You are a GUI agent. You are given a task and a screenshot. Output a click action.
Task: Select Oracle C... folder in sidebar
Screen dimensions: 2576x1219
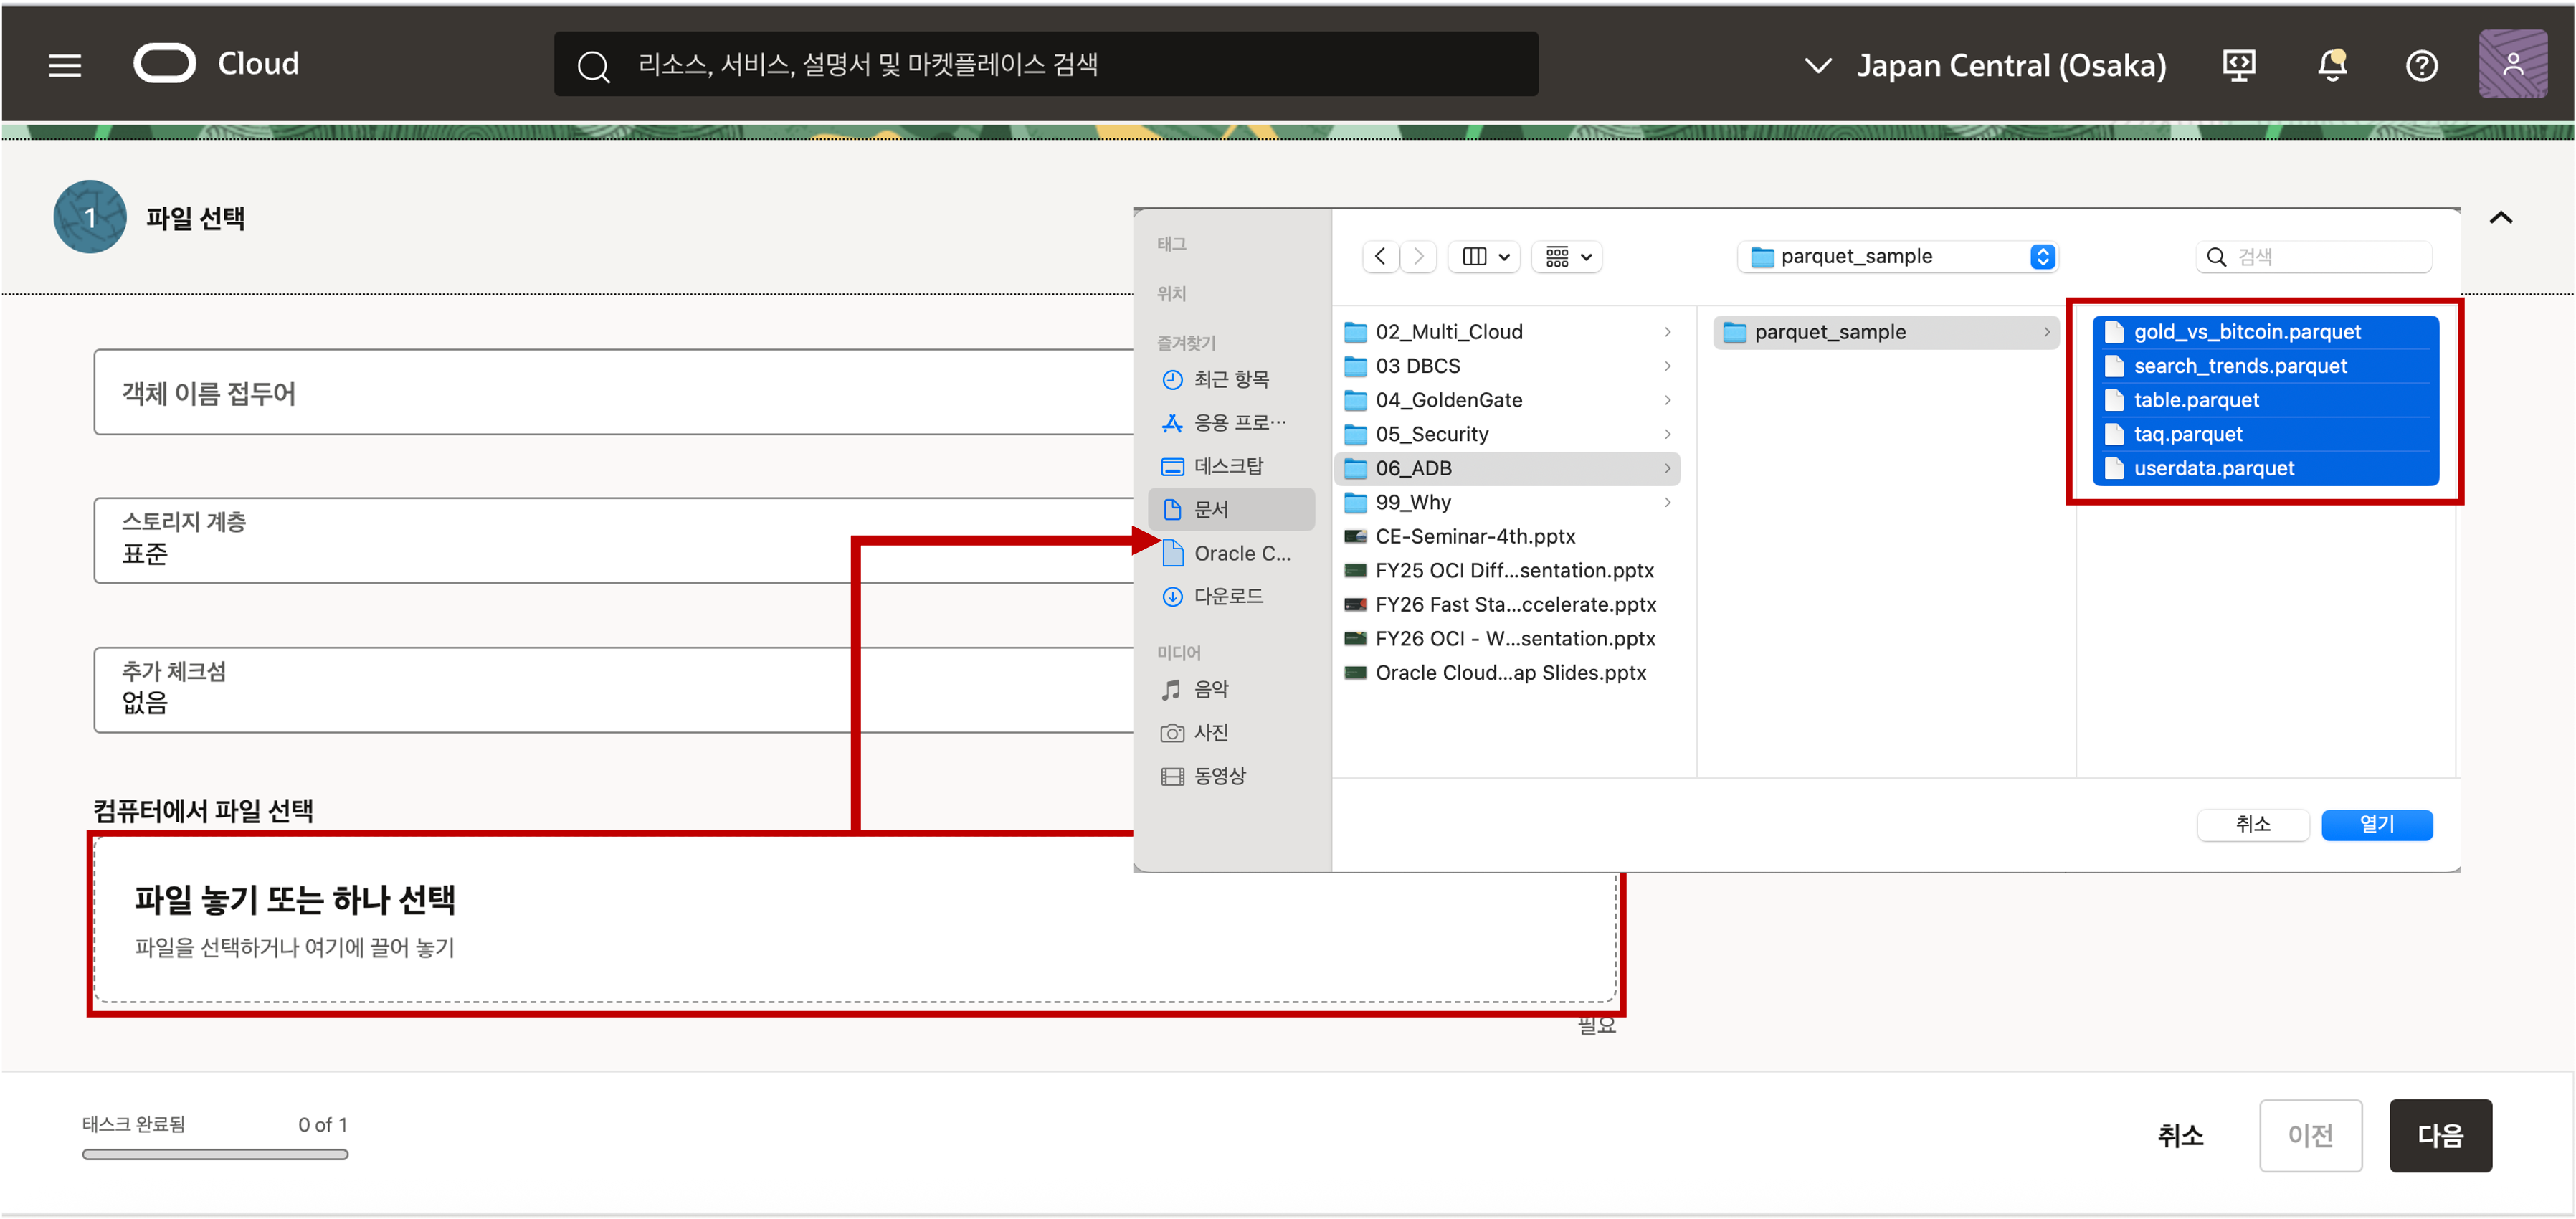[1231, 553]
